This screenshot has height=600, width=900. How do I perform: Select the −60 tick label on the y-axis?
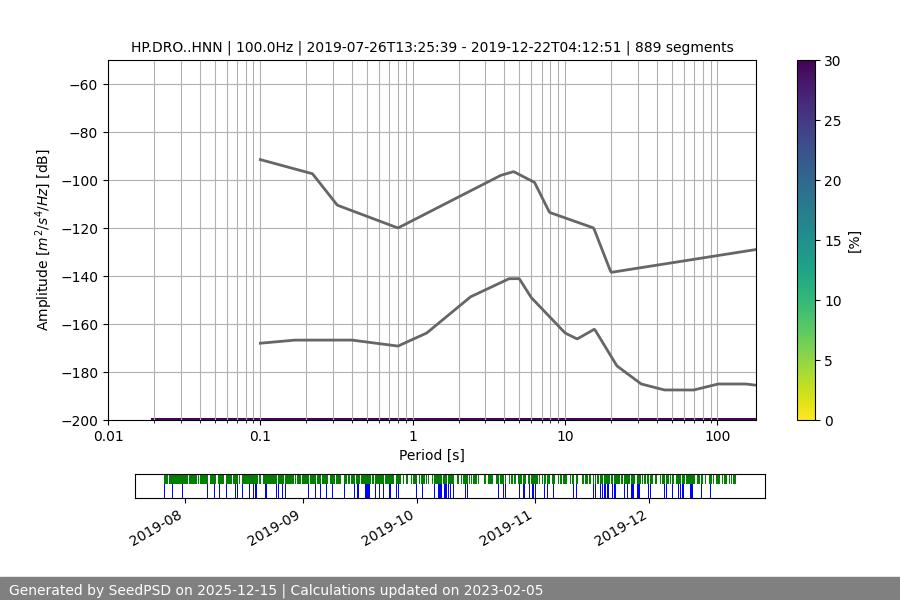point(81,84)
